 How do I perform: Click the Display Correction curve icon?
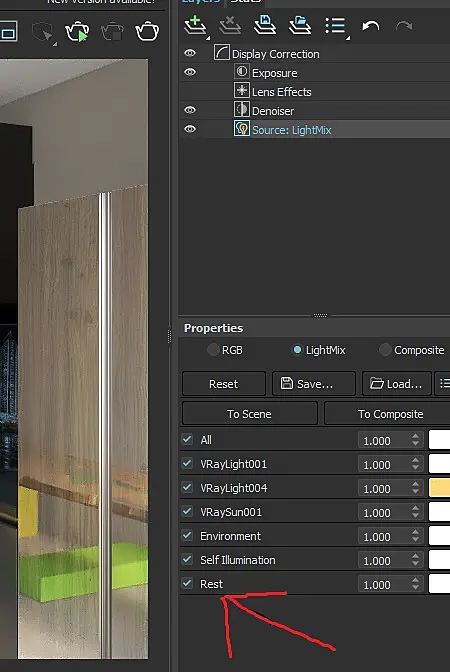tap(222, 53)
